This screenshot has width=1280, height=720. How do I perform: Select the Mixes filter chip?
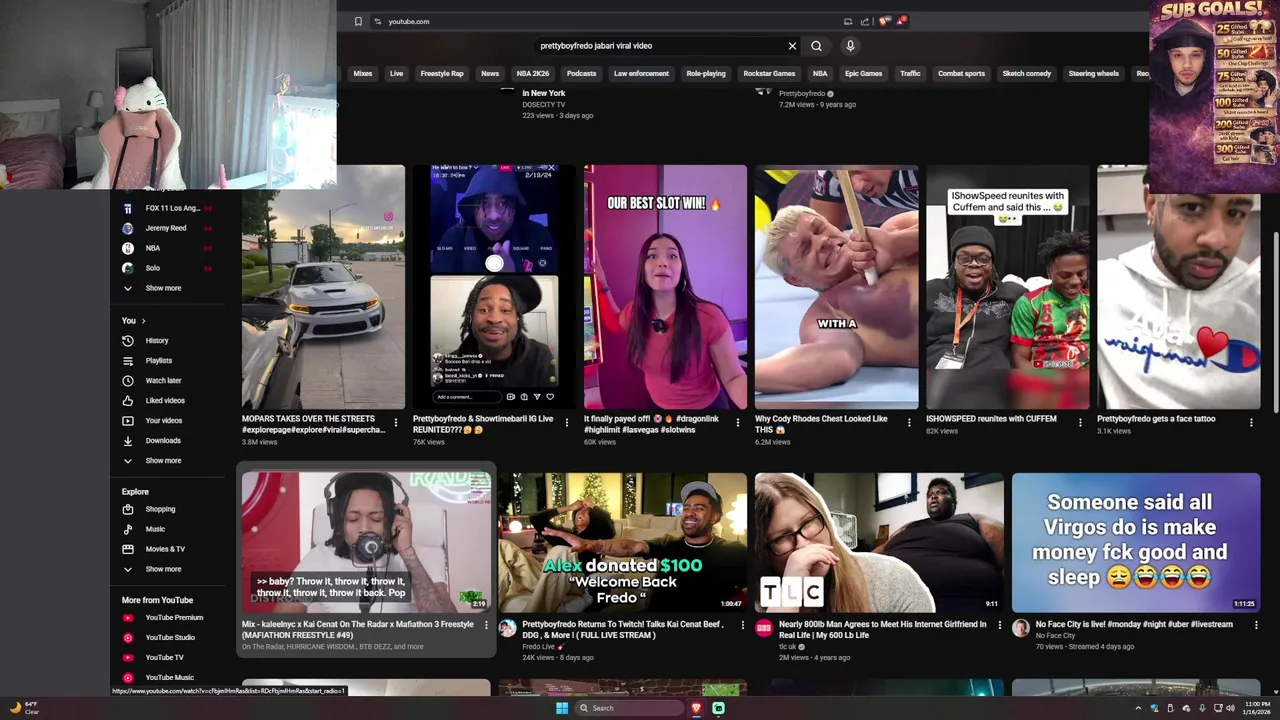[363, 73]
